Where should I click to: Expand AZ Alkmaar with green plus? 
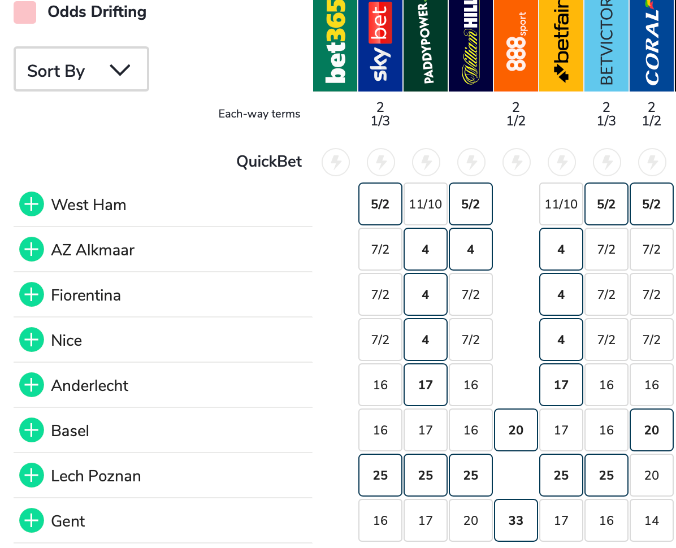pos(32,249)
